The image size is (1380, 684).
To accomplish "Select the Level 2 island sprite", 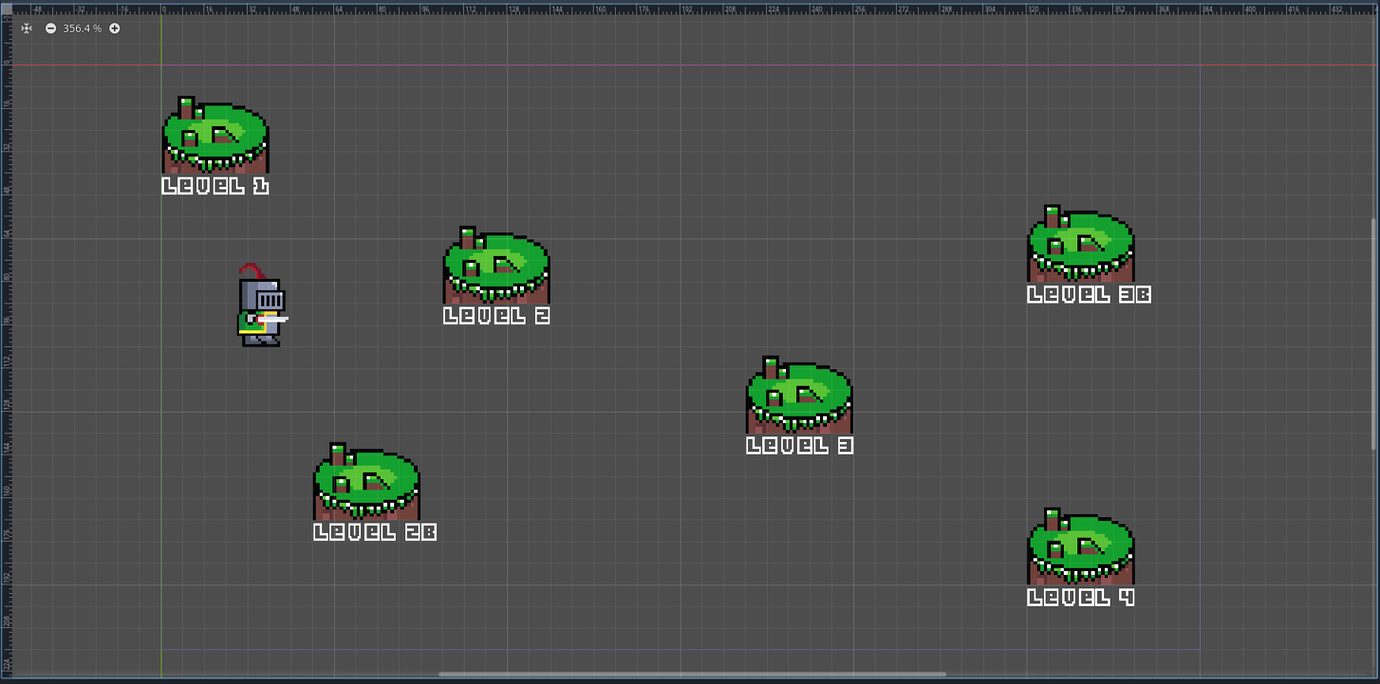I will [496, 266].
